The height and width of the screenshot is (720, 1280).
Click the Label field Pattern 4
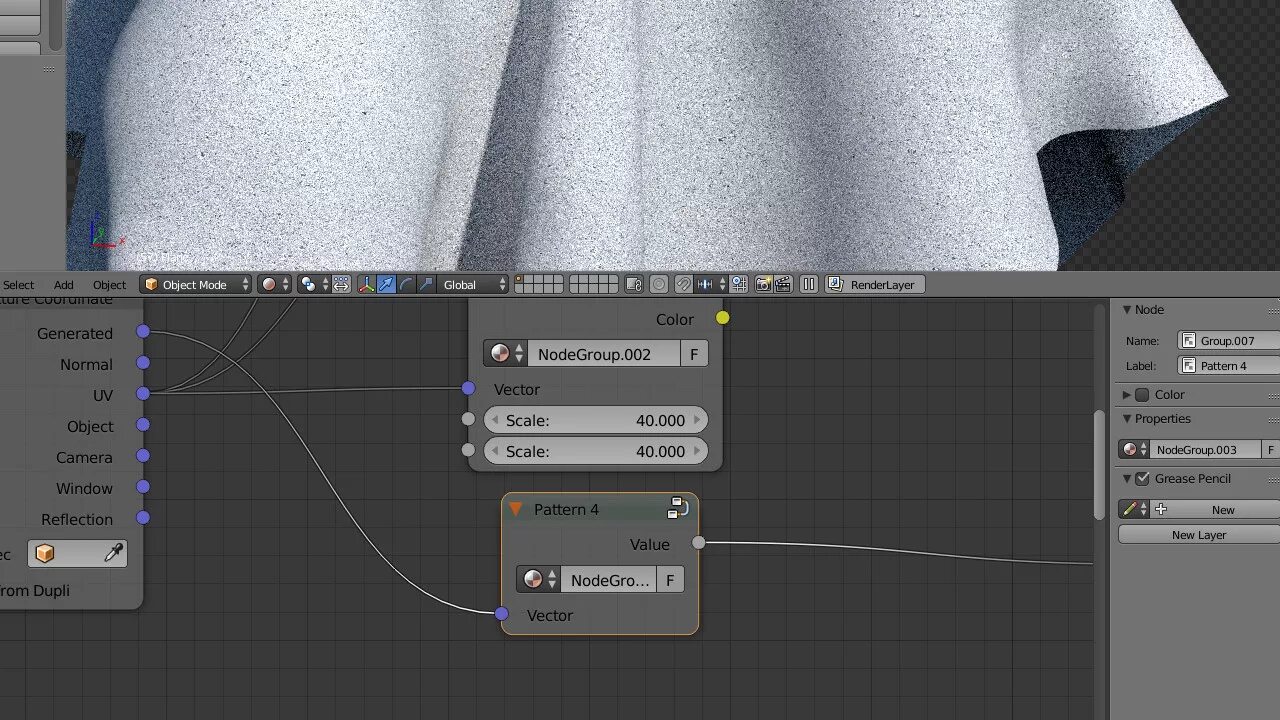(x=1229, y=366)
